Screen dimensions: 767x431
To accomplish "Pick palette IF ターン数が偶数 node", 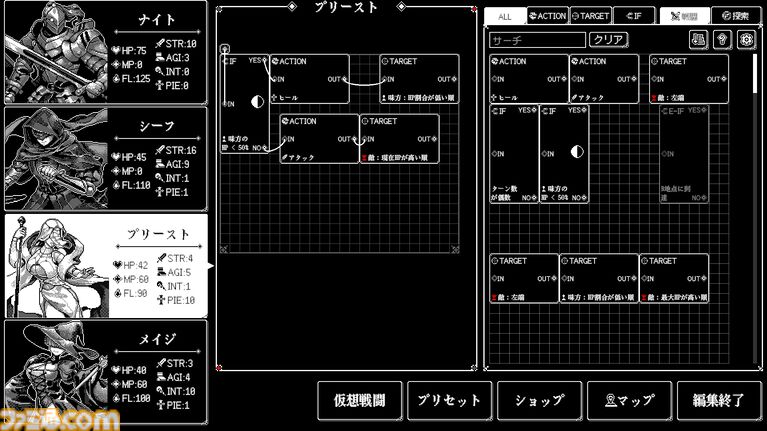I will (514, 154).
